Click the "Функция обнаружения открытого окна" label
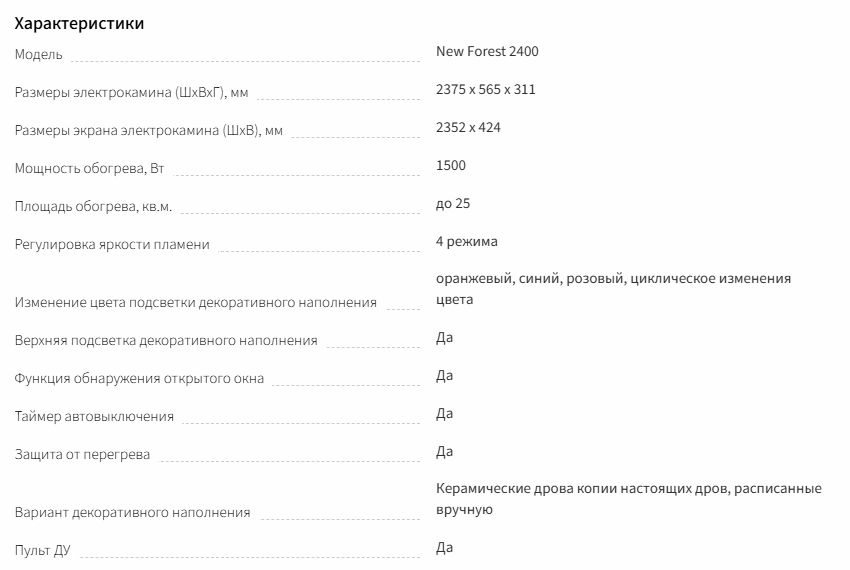The width and height of the screenshot is (850, 570). coord(139,379)
